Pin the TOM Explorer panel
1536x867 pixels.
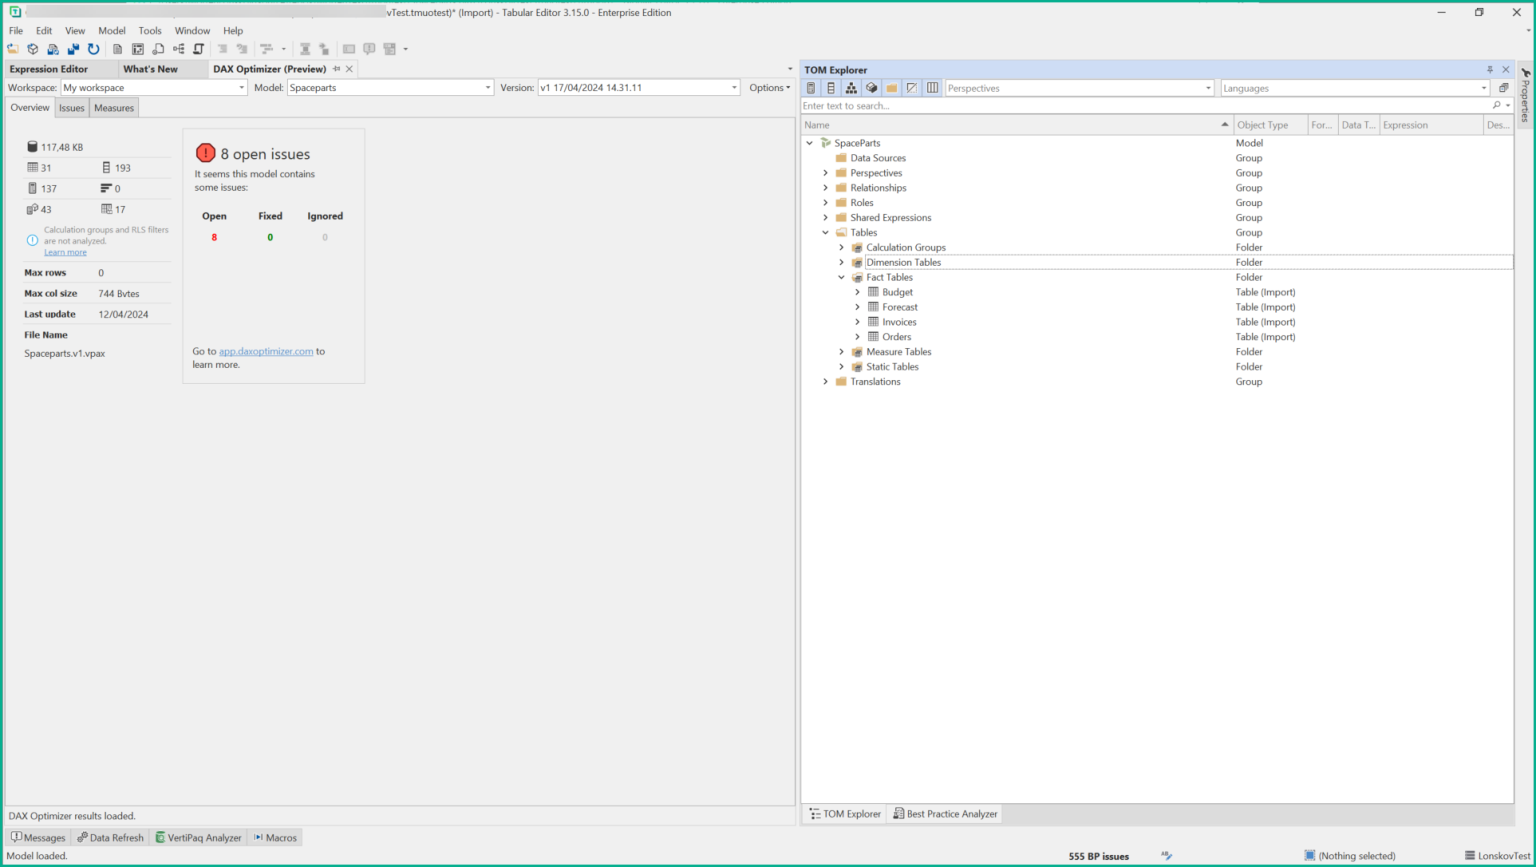pos(1490,69)
